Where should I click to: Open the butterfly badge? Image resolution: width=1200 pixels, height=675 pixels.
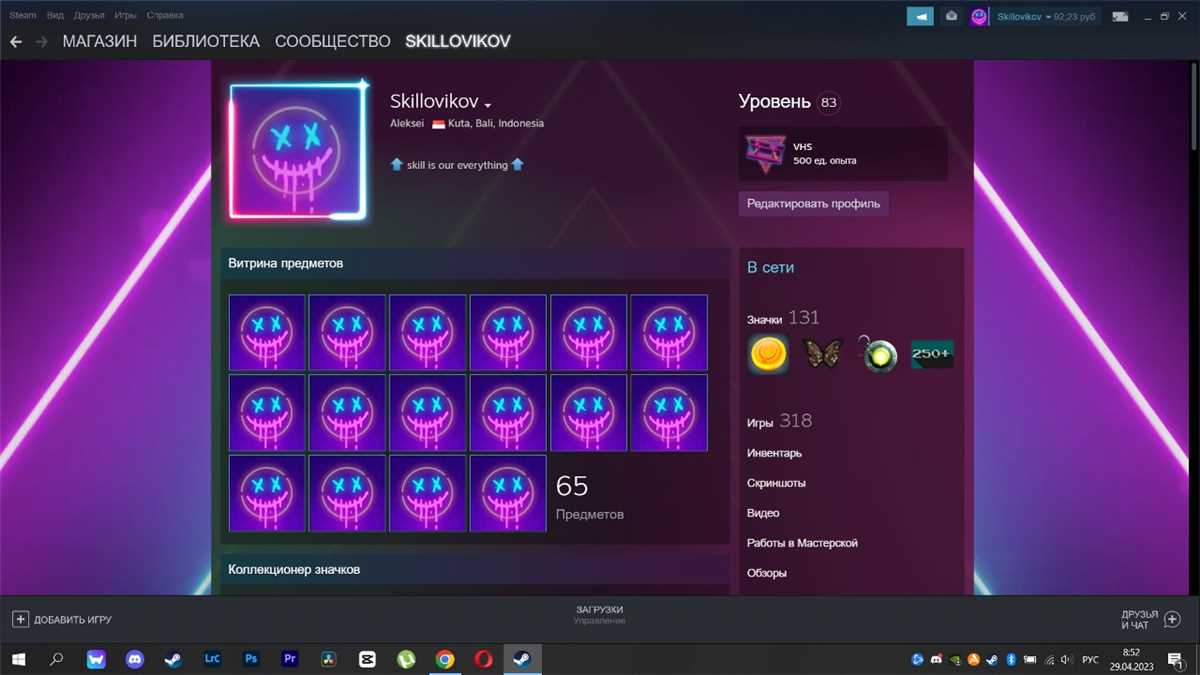[x=822, y=354]
